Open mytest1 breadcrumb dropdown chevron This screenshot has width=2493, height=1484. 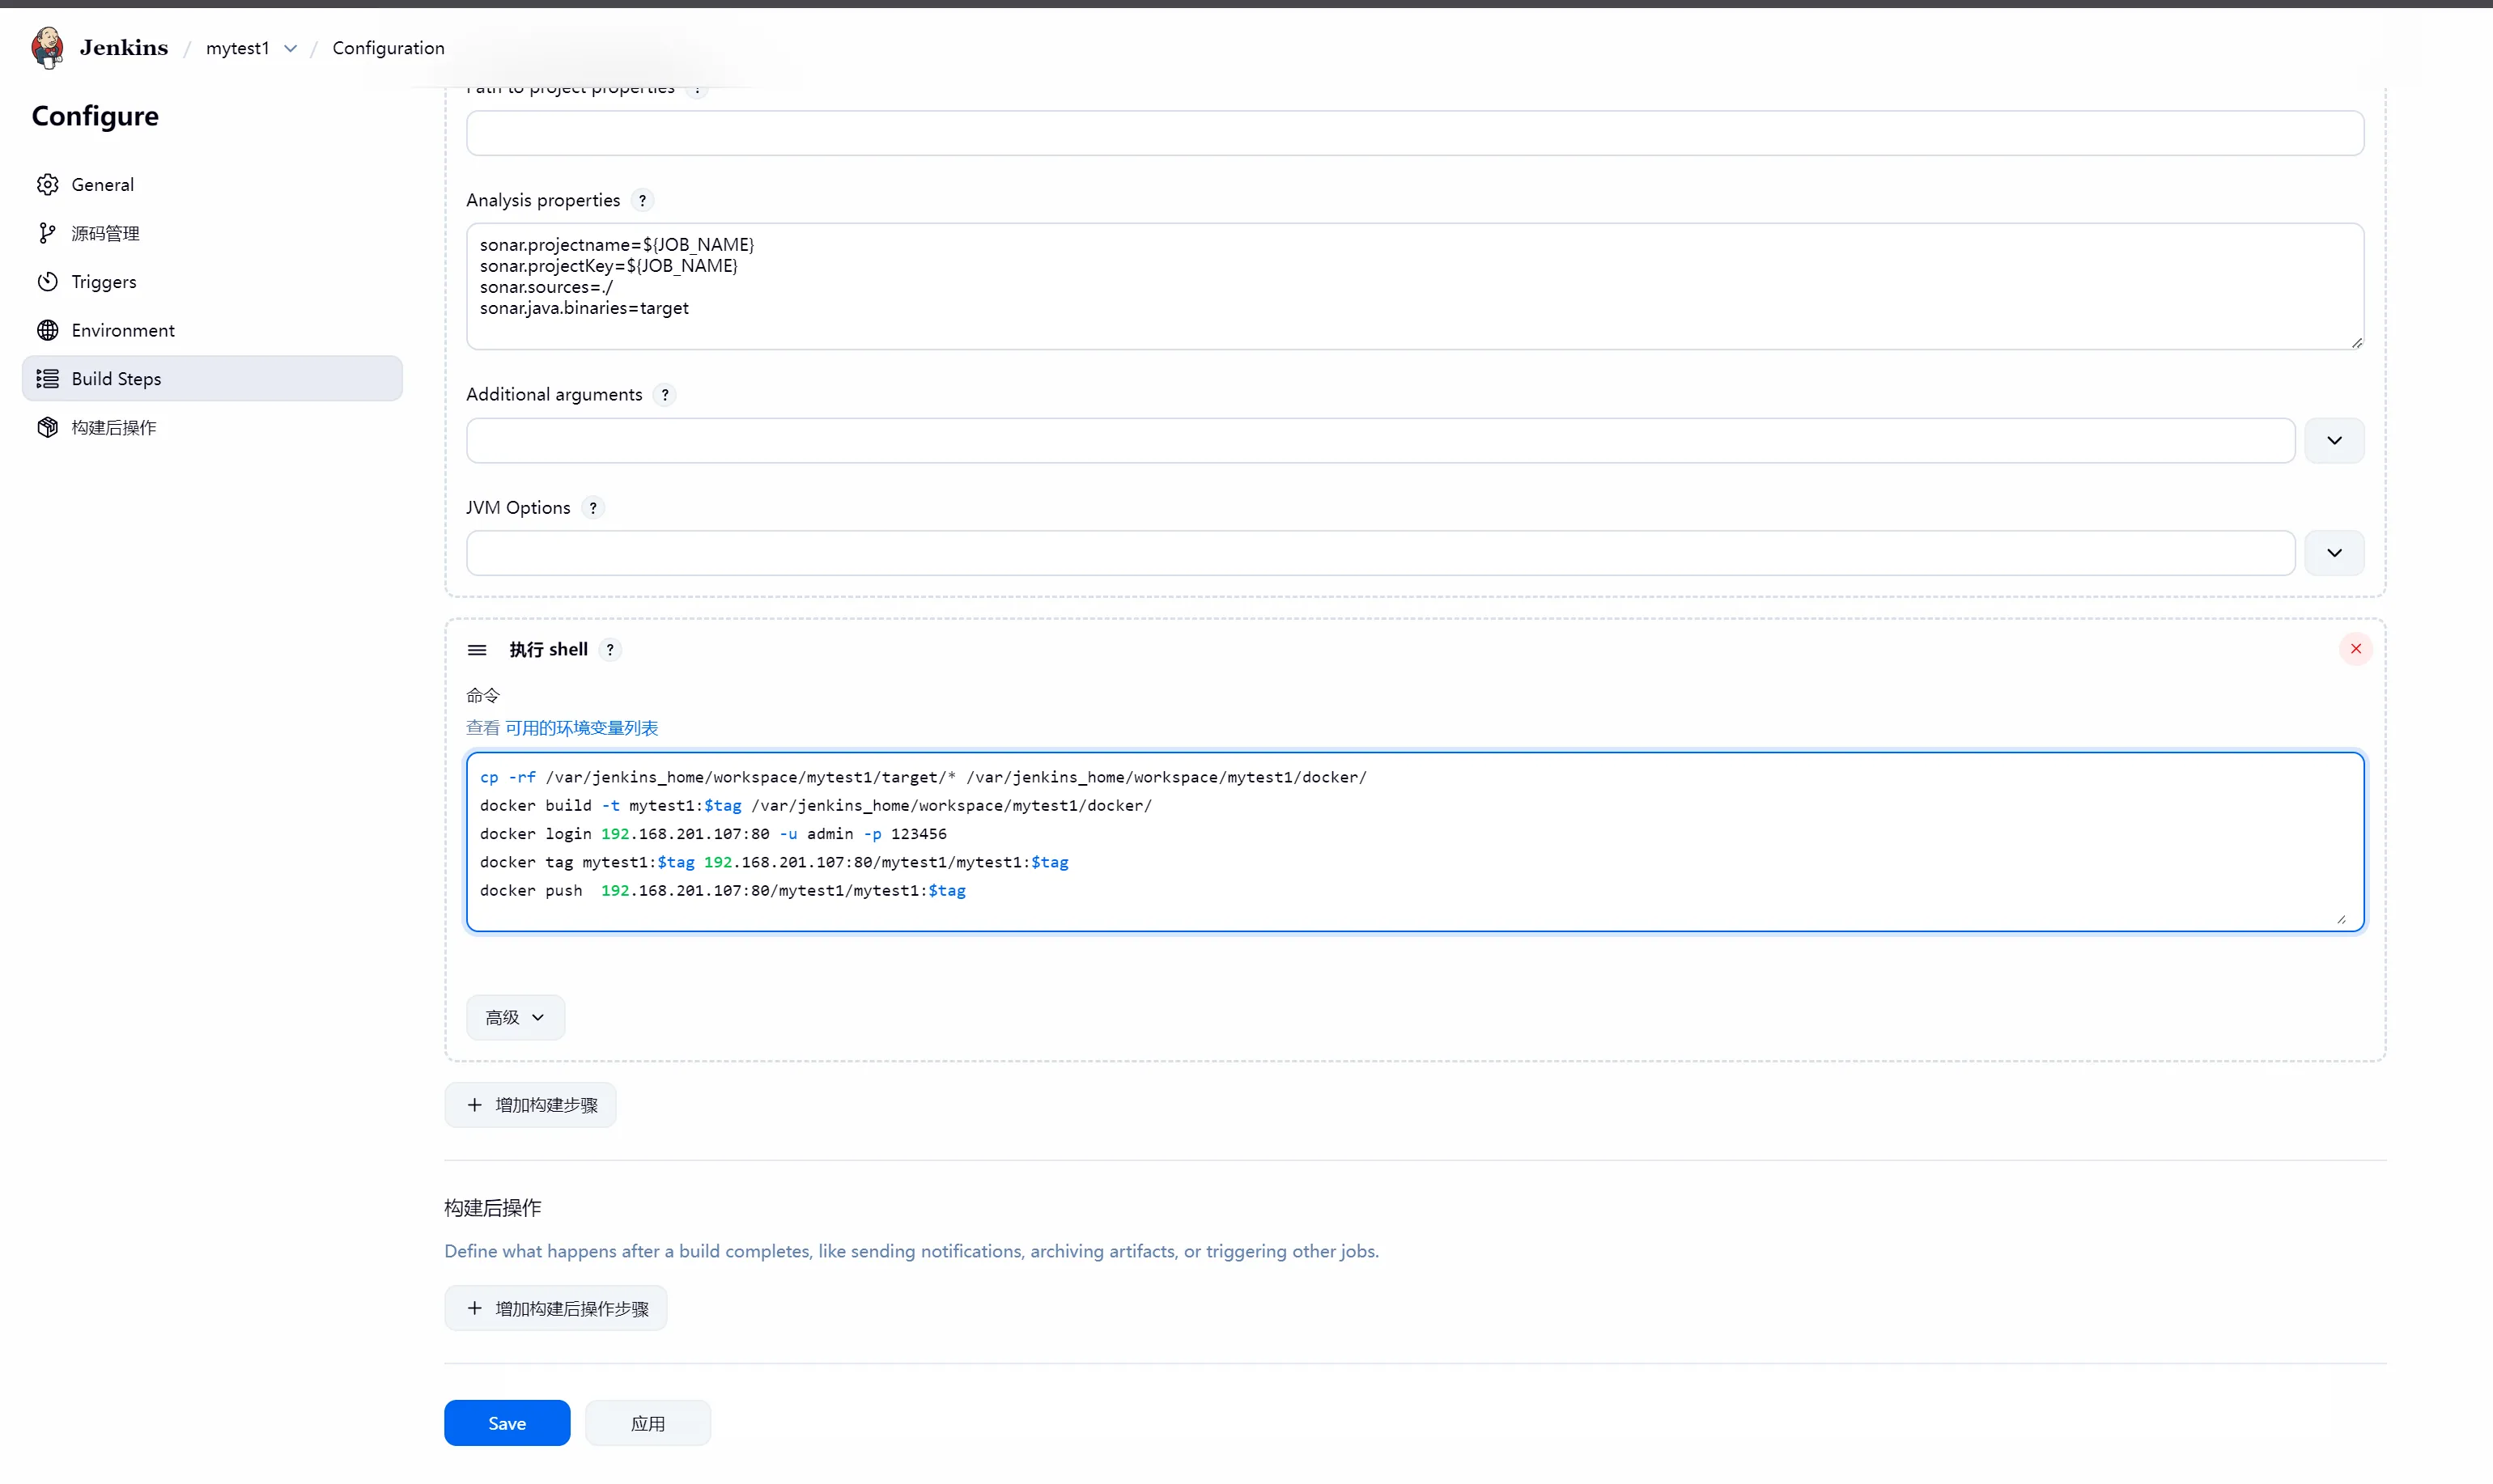tap(290, 49)
